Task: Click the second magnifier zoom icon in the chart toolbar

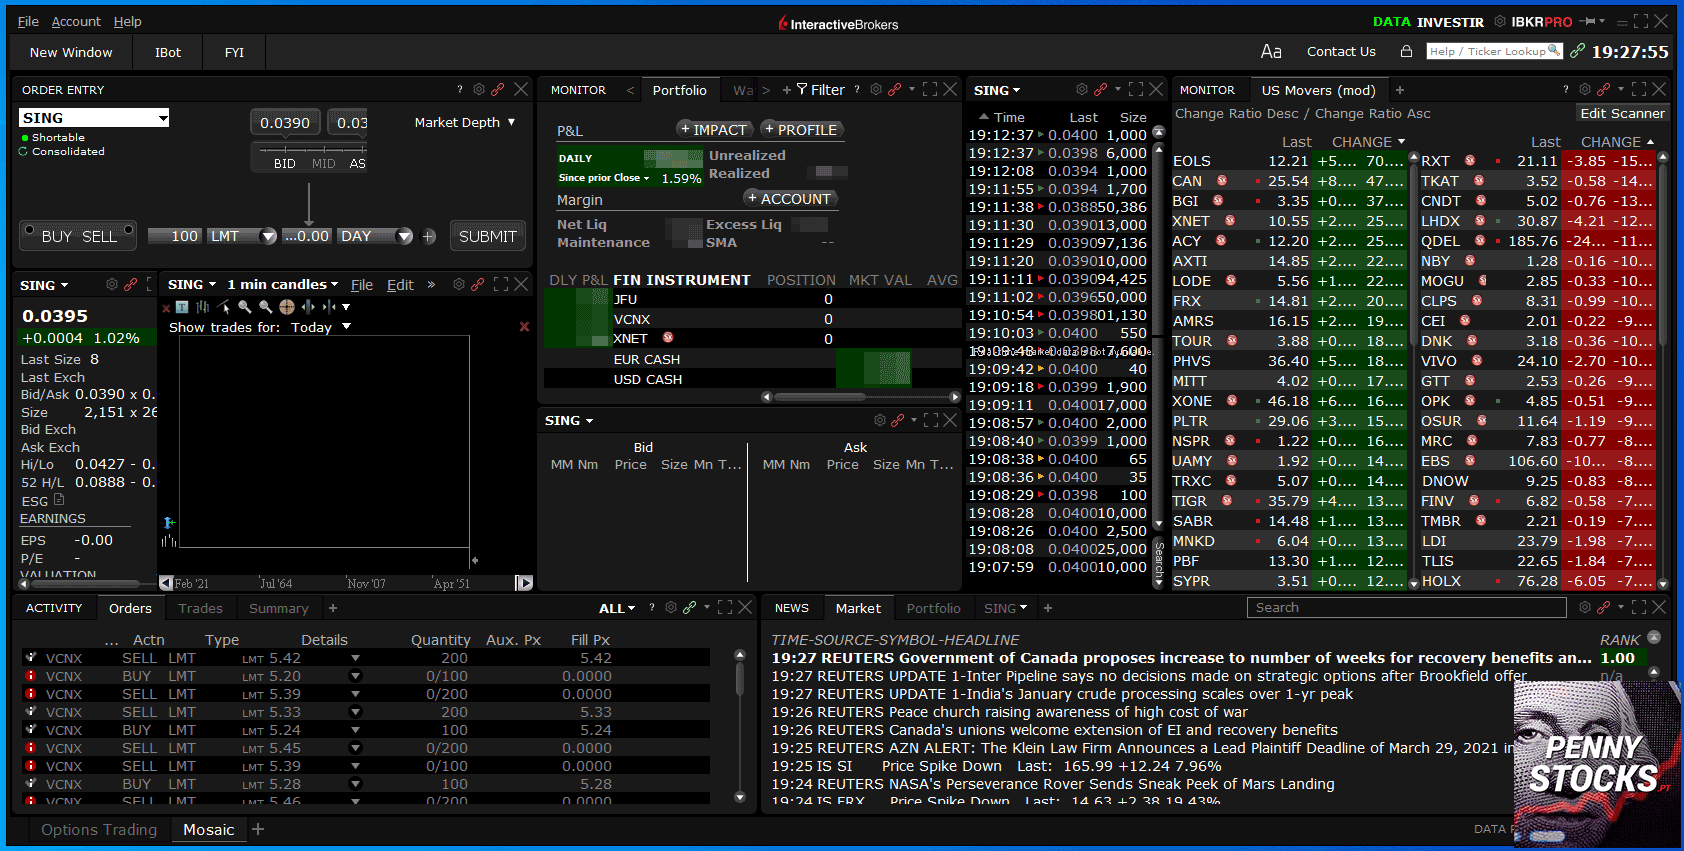Action: 266,307
